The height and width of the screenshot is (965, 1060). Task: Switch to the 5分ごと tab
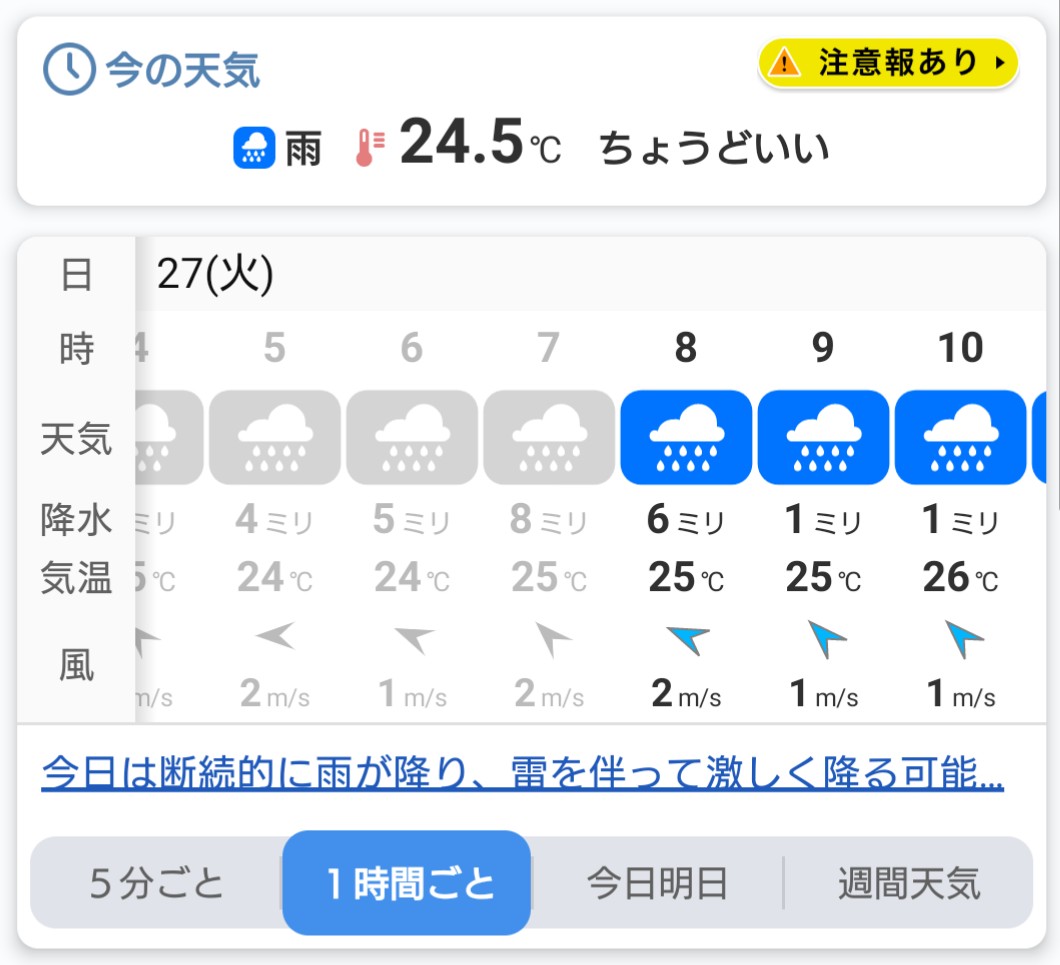pos(157,884)
